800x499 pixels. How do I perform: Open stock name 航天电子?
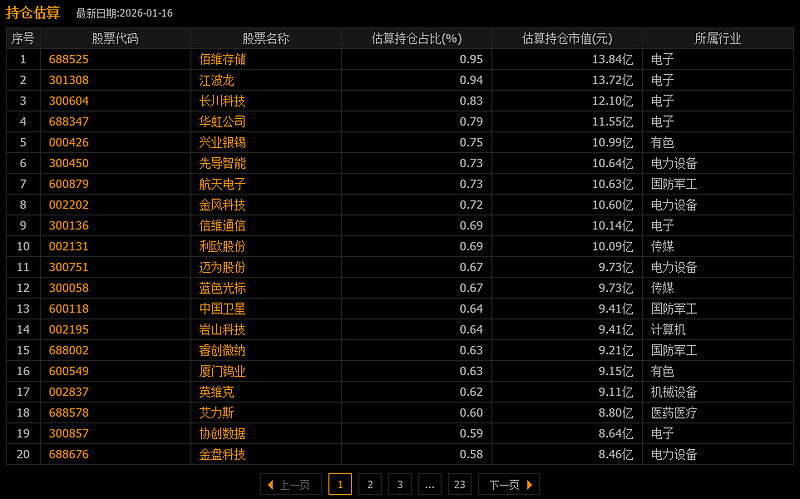pos(222,184)
